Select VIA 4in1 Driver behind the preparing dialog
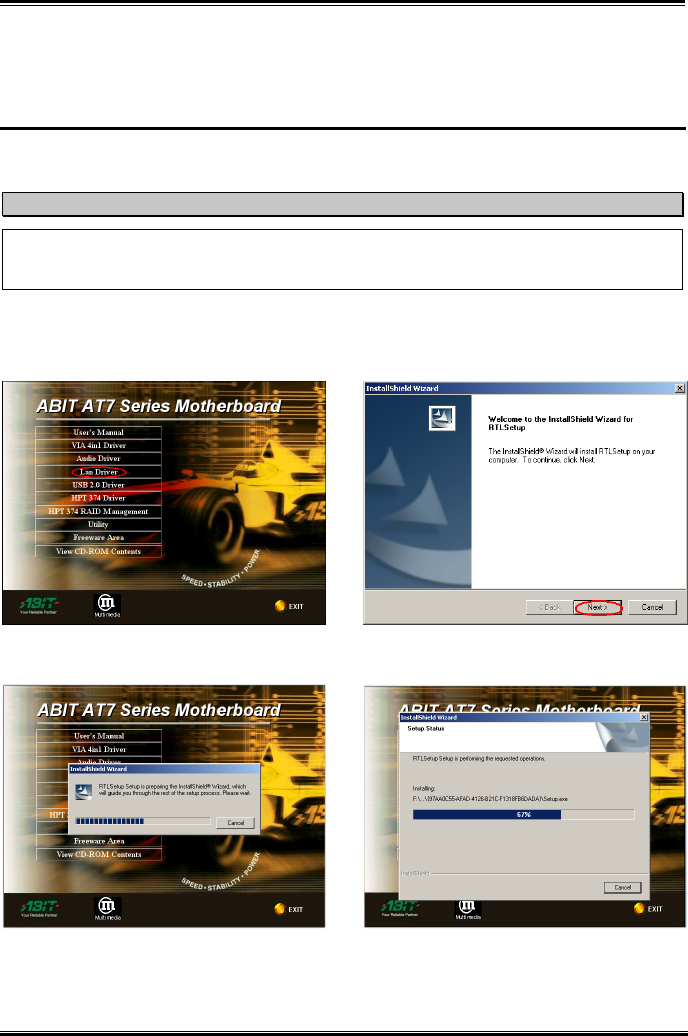 (x=99, y=749)
